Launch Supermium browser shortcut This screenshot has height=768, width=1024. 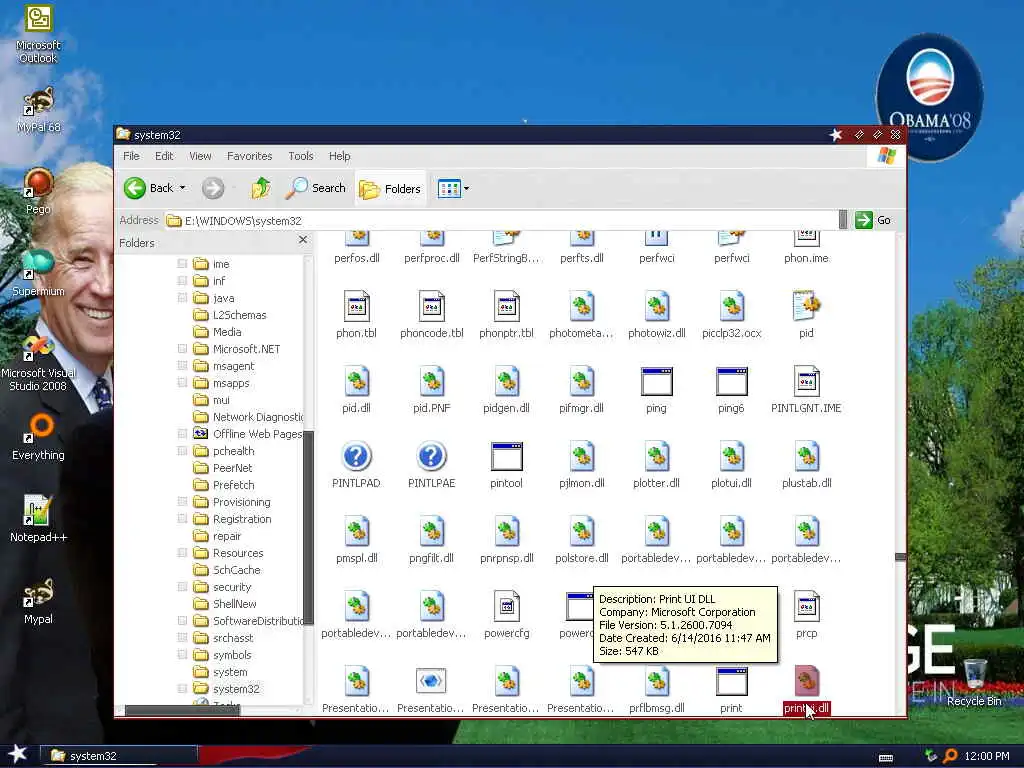coord(38,273)
